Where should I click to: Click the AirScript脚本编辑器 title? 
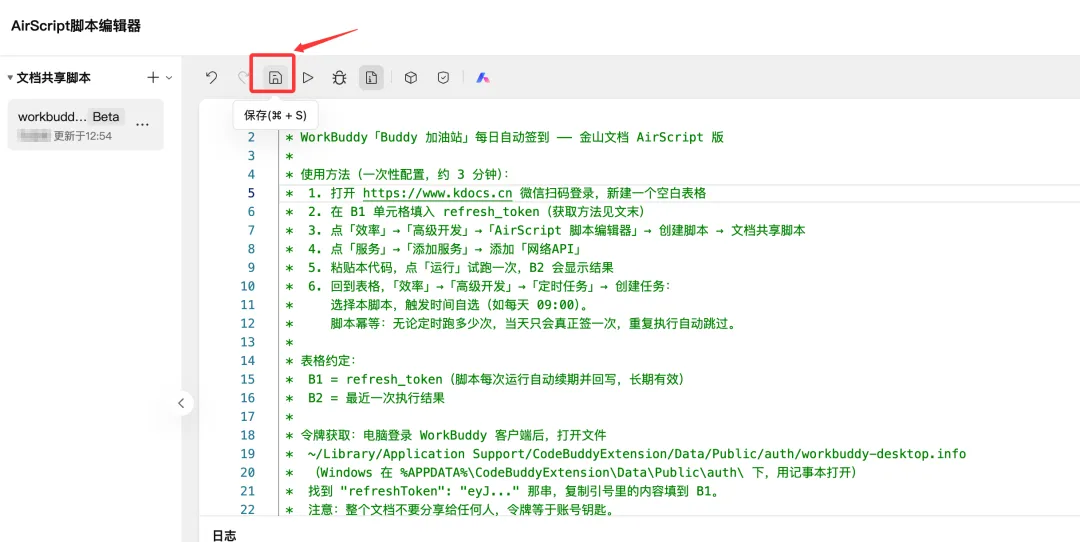coord(76,26)
